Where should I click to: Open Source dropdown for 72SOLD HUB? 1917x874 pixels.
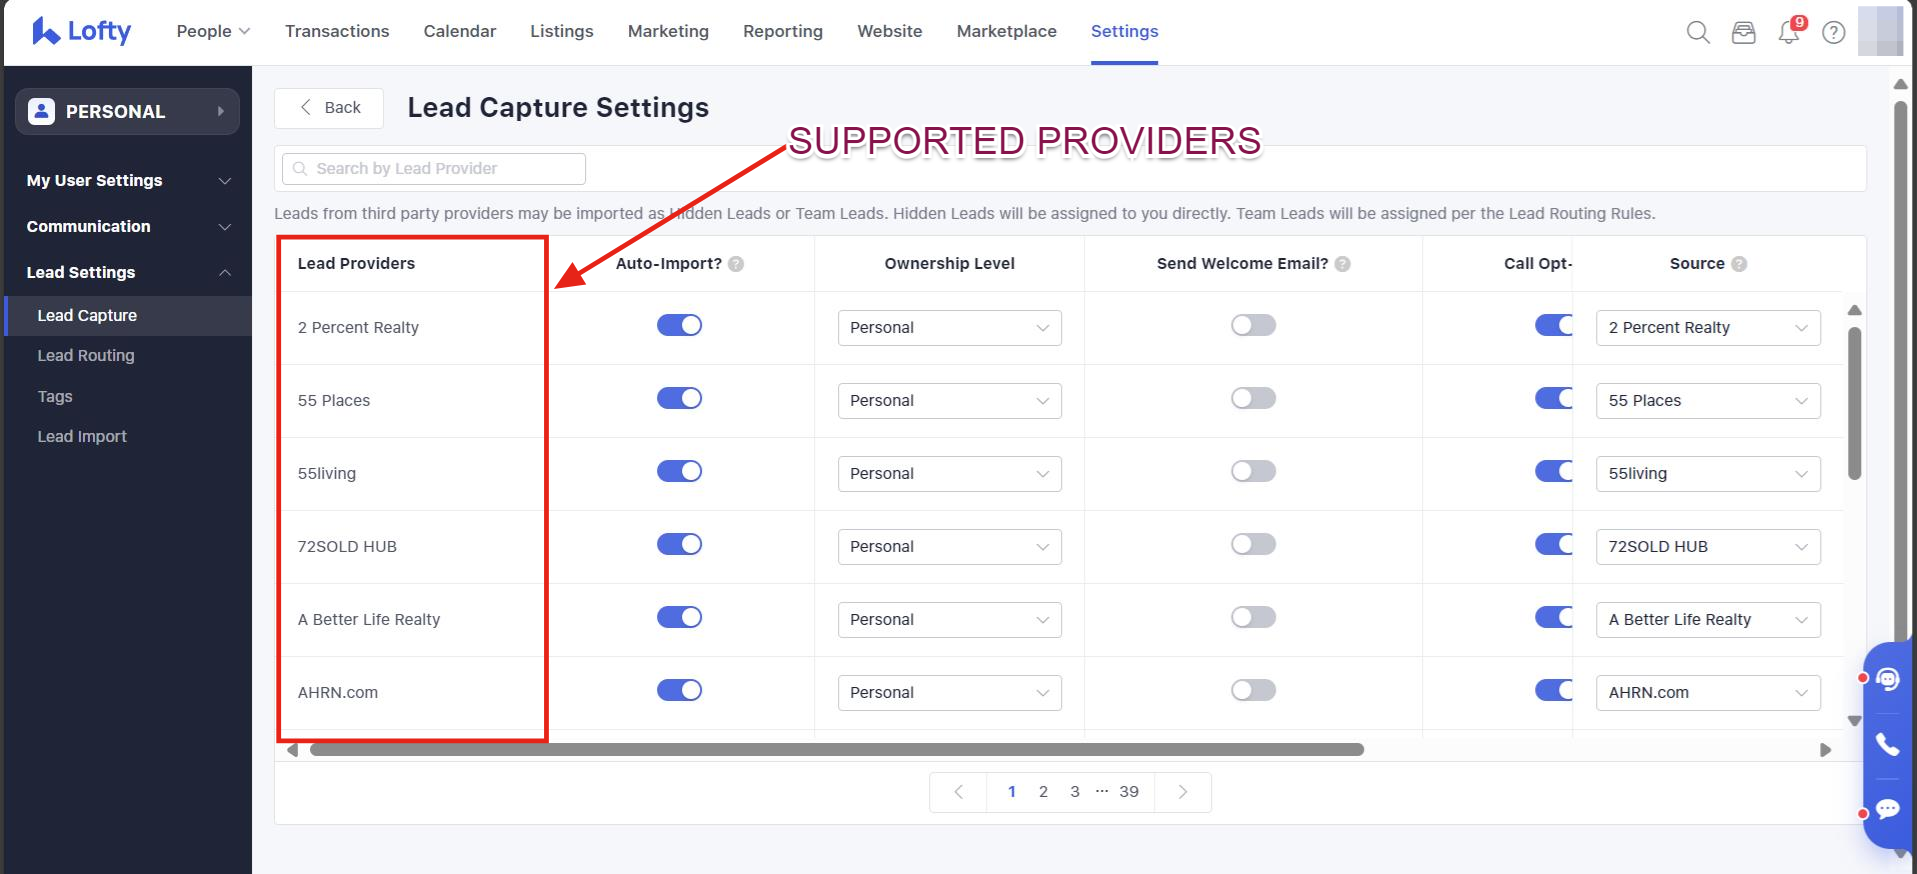[1707, 547]
